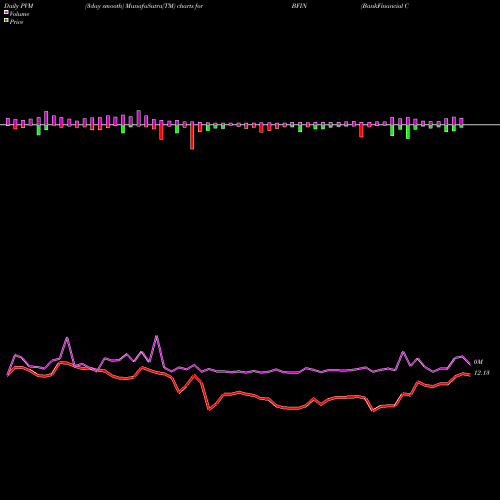This screenshot has width=500, height=500.
Task: Click the 'BFIN' ticker symbol
Action: point(299,6)
